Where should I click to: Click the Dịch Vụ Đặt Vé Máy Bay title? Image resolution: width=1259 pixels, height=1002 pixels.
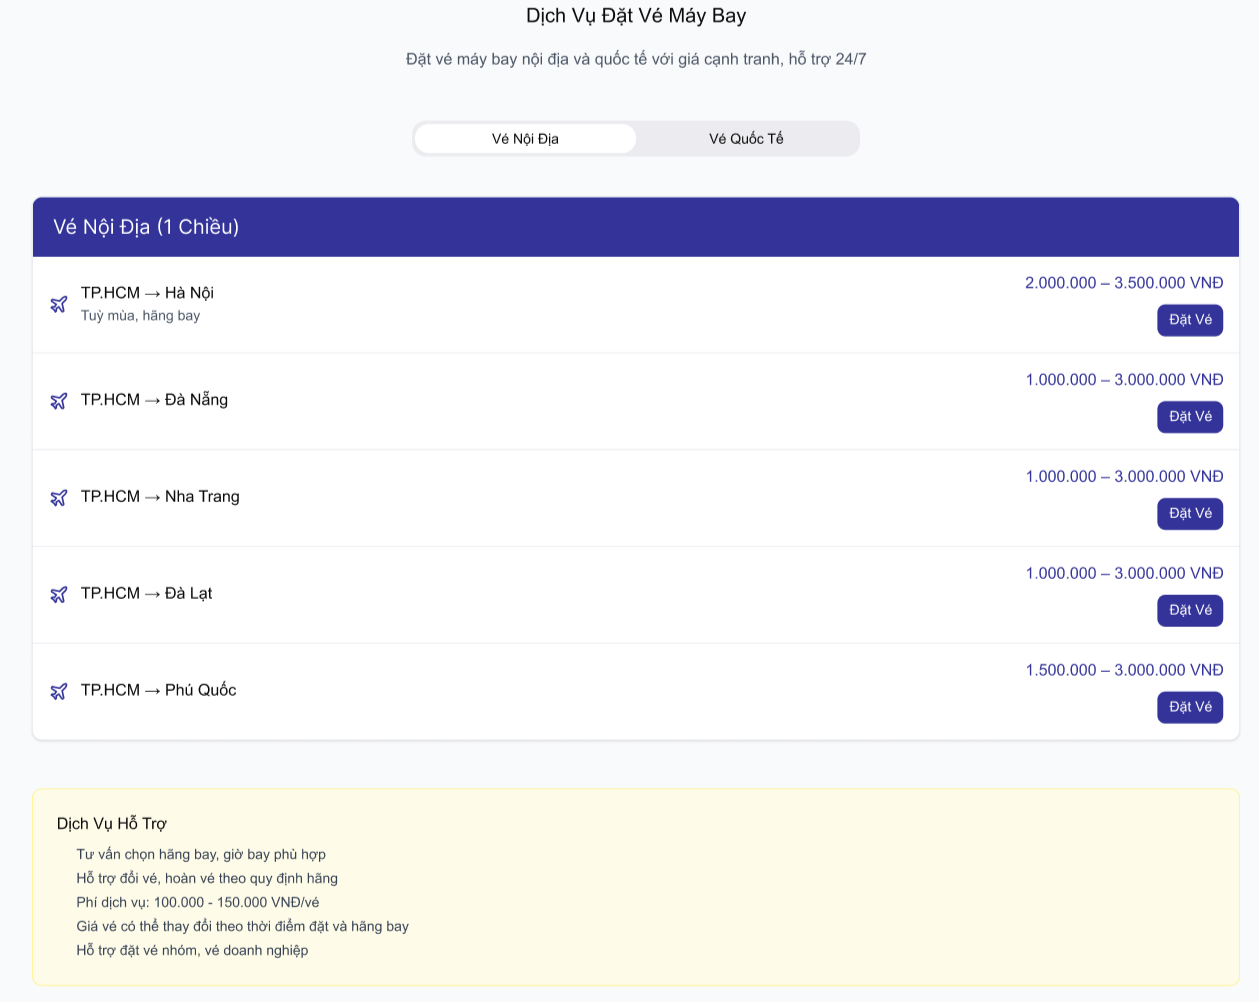coord(636,16)
